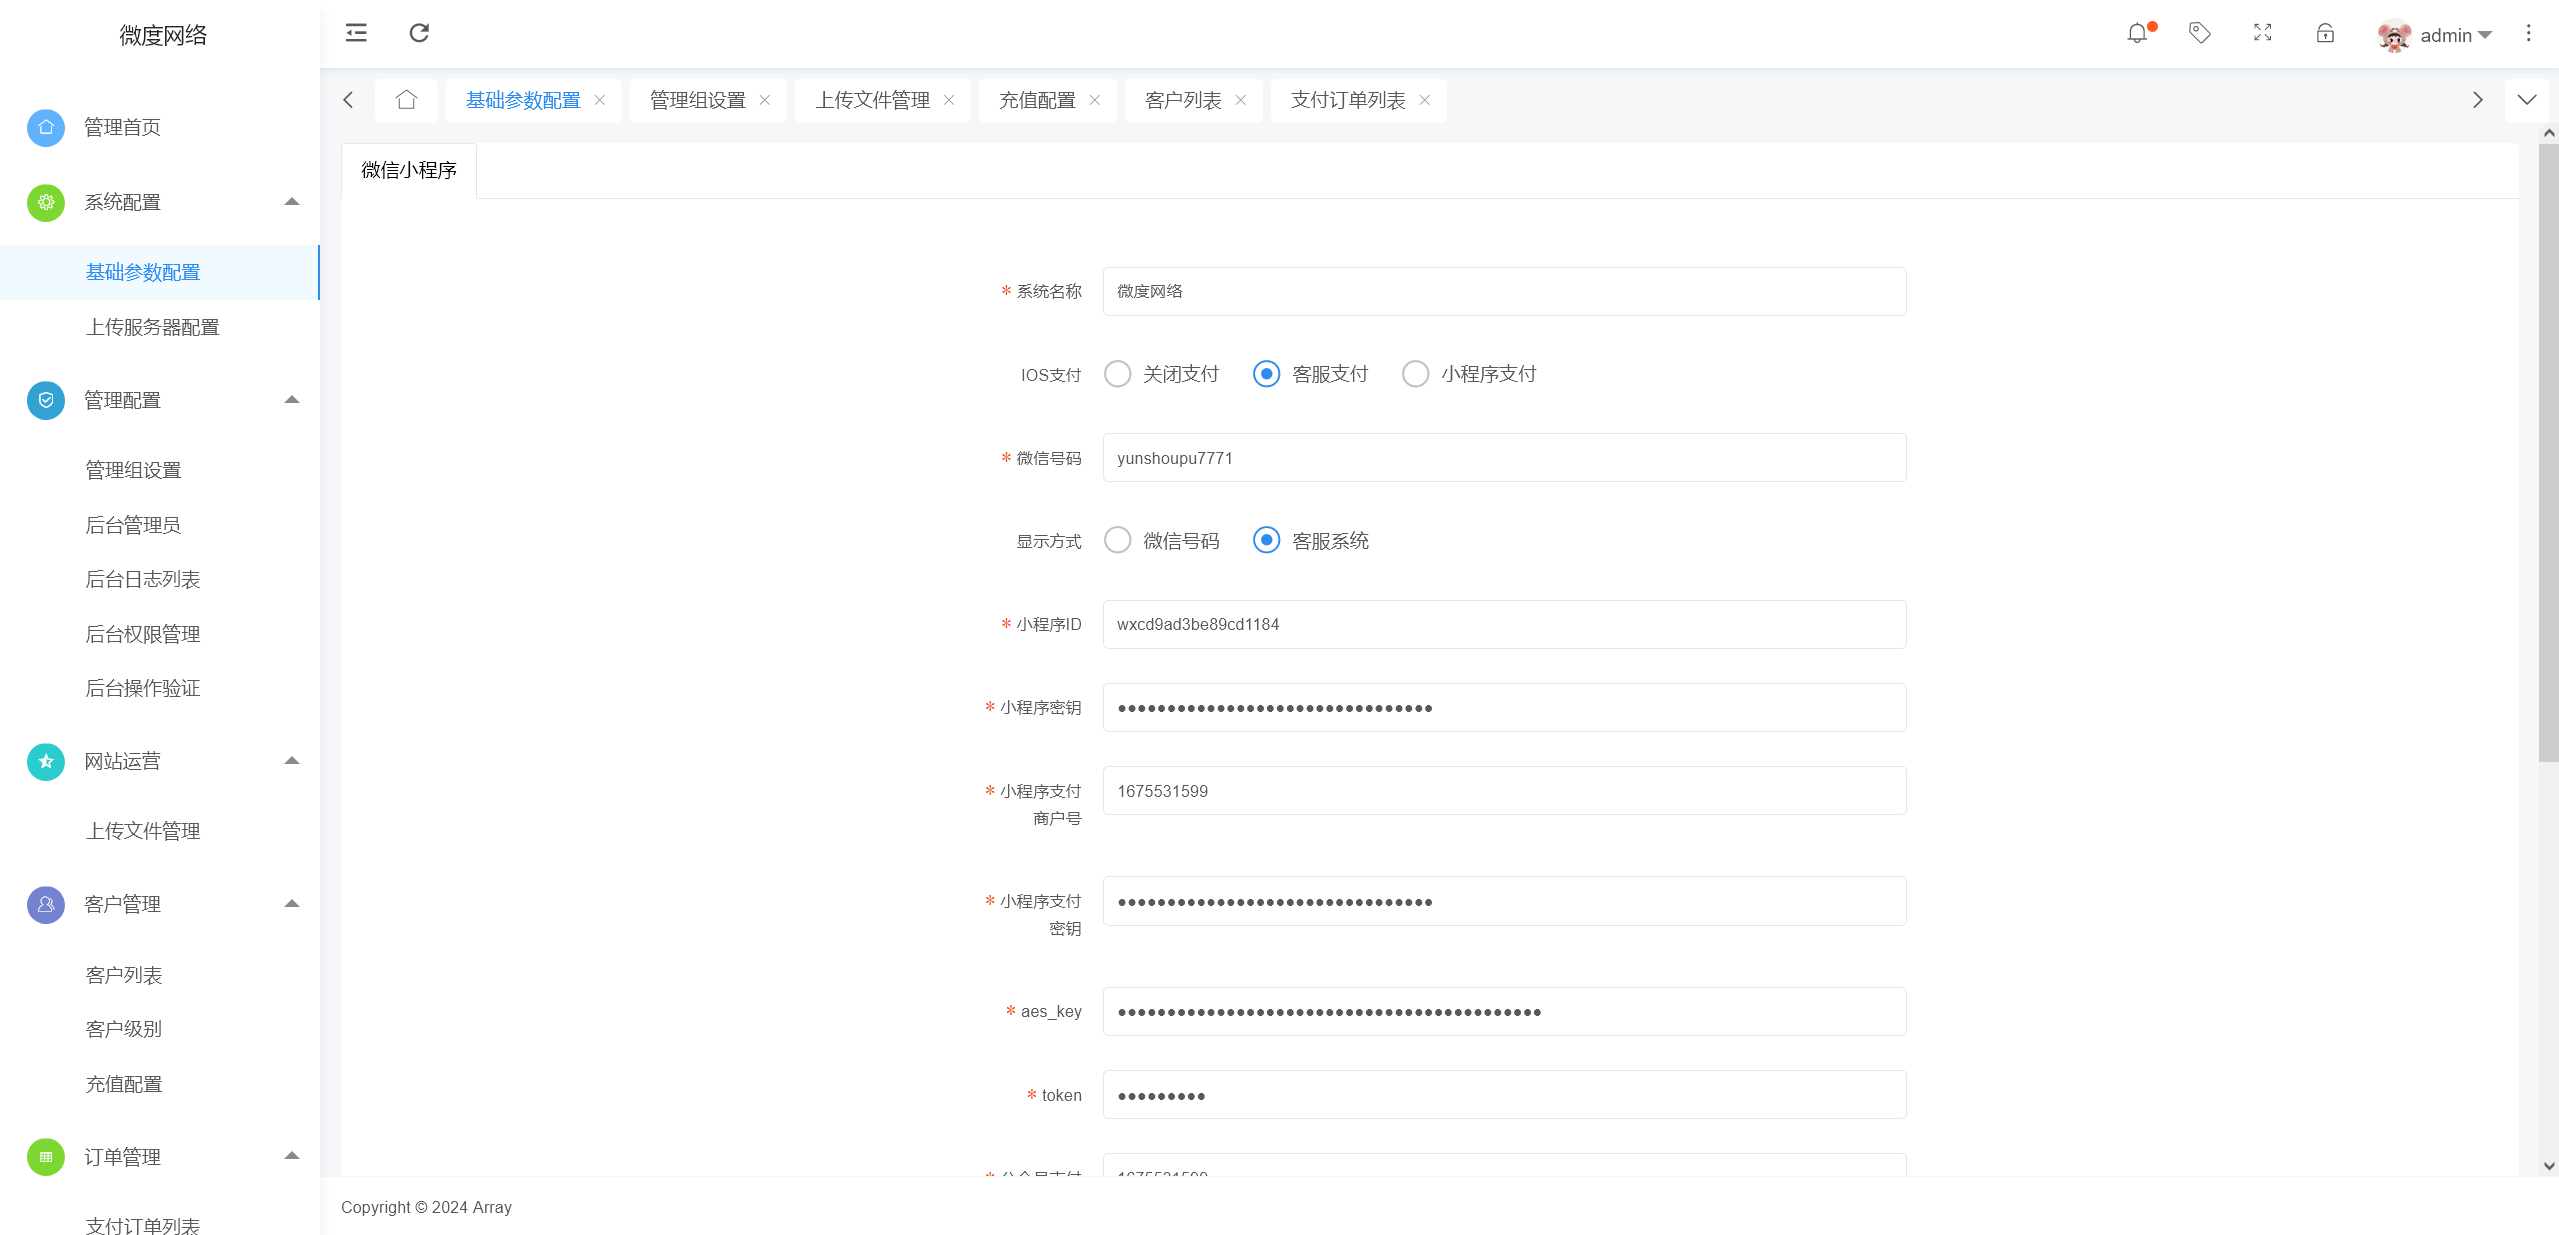This screenshot has width=2559, height=1235.
Task: Open the 客户列表 tab
Action: coord(1184,100)
